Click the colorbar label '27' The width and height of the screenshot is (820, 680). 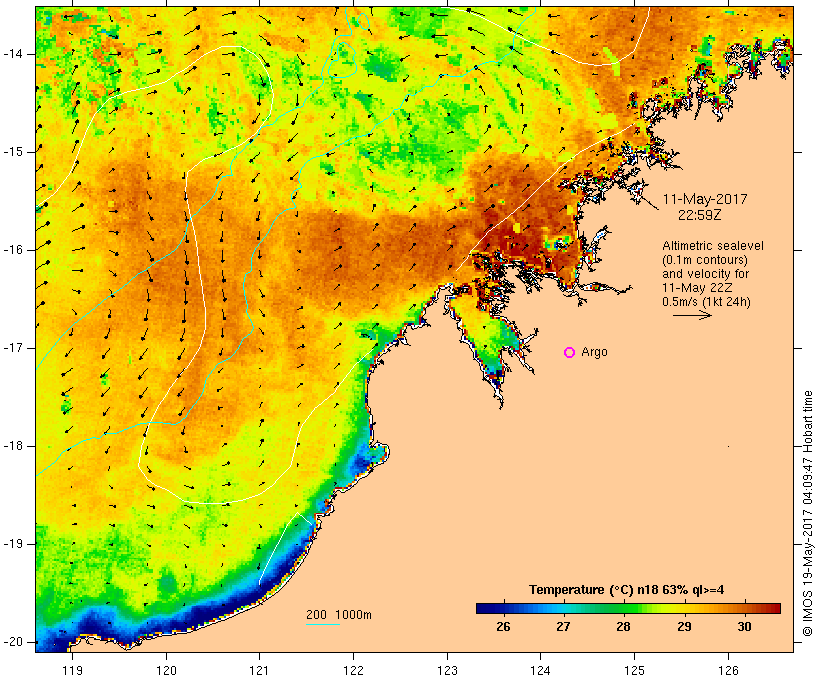[x=563, y=627]
